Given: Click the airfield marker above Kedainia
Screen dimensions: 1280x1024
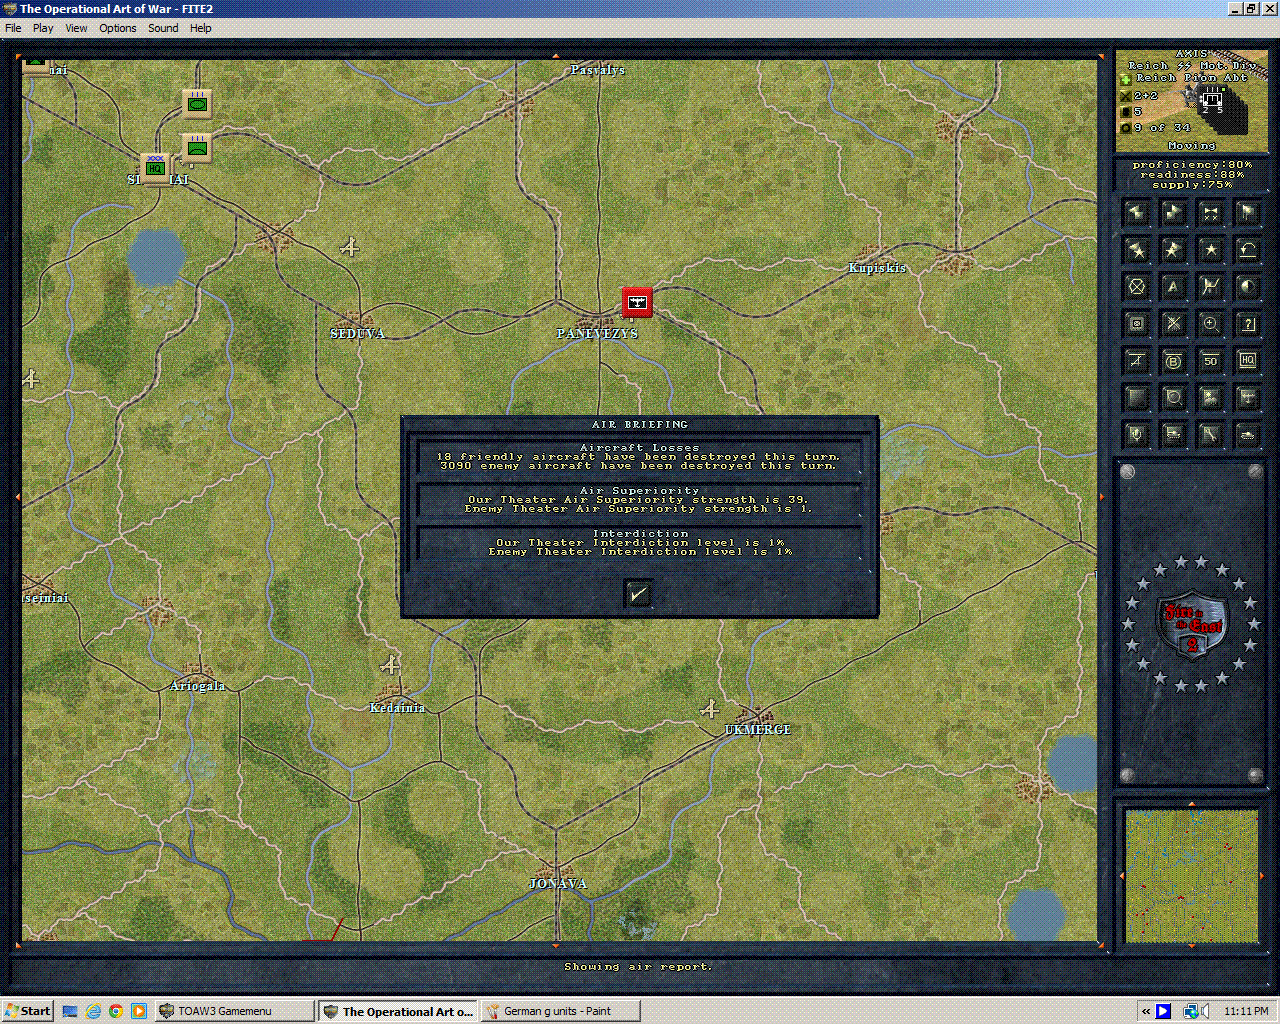Looking at the screenshot, I should coord(390,664).
